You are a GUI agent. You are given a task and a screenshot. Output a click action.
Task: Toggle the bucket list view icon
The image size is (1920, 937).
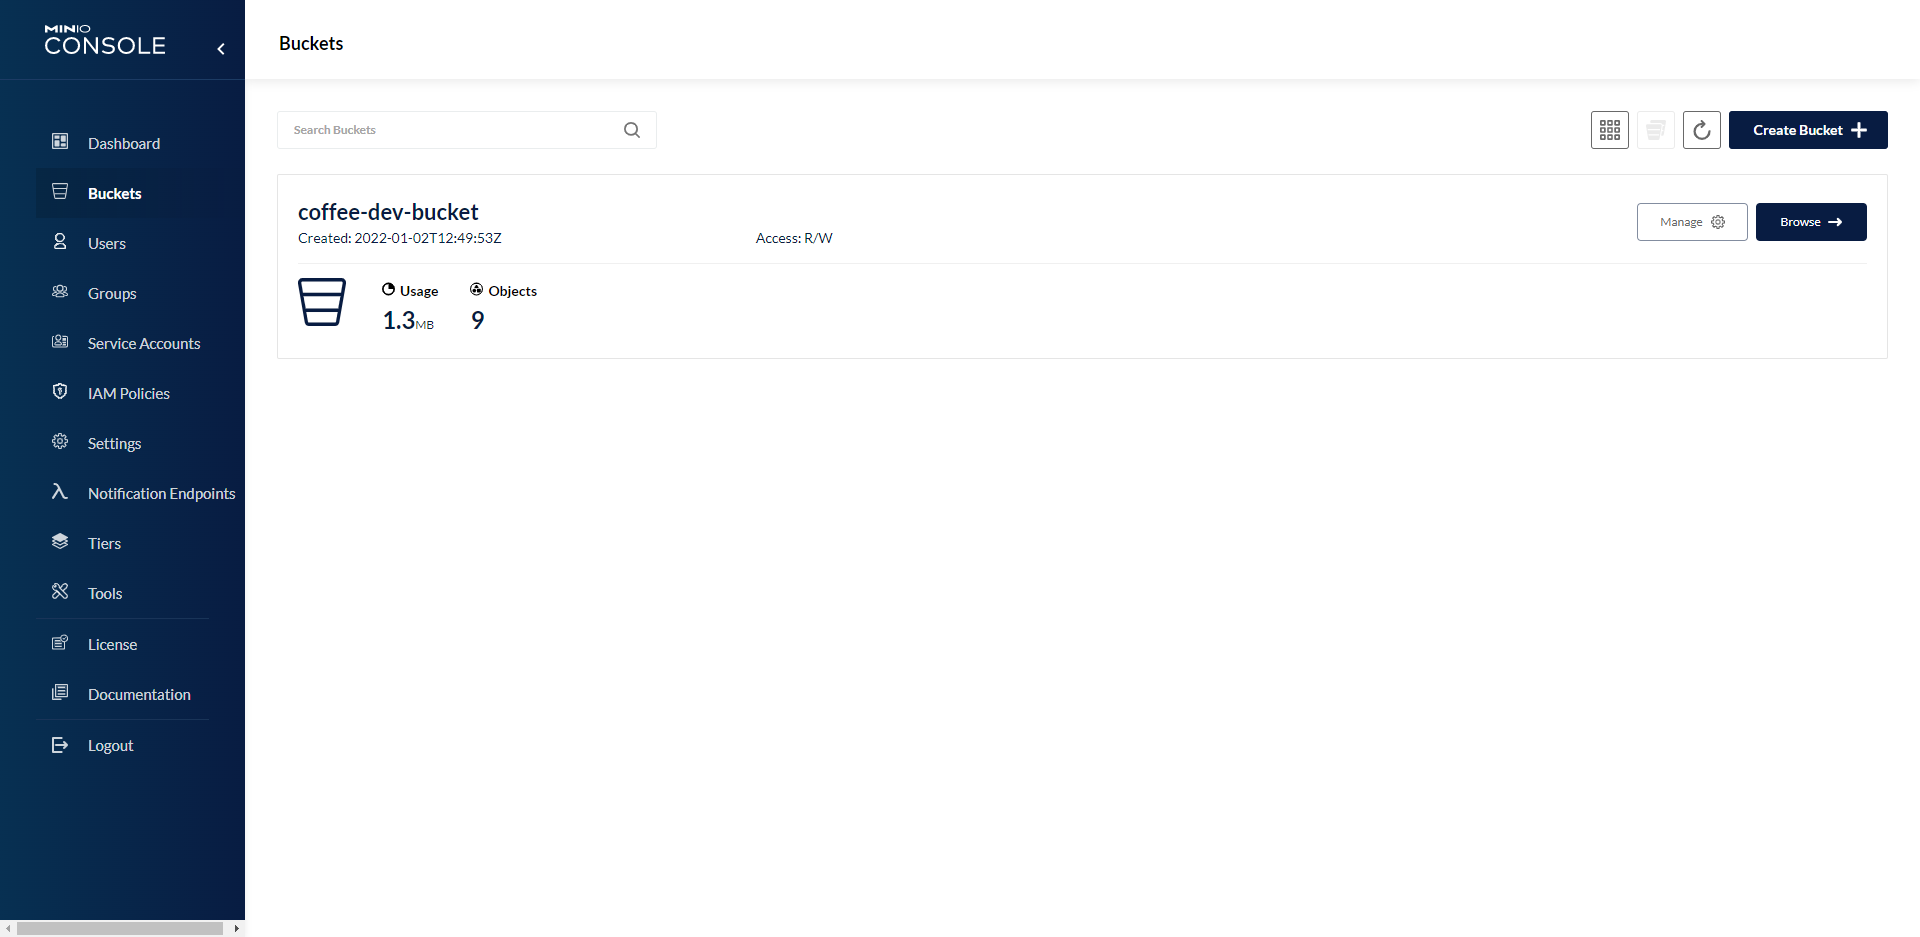click(1655, 130)
